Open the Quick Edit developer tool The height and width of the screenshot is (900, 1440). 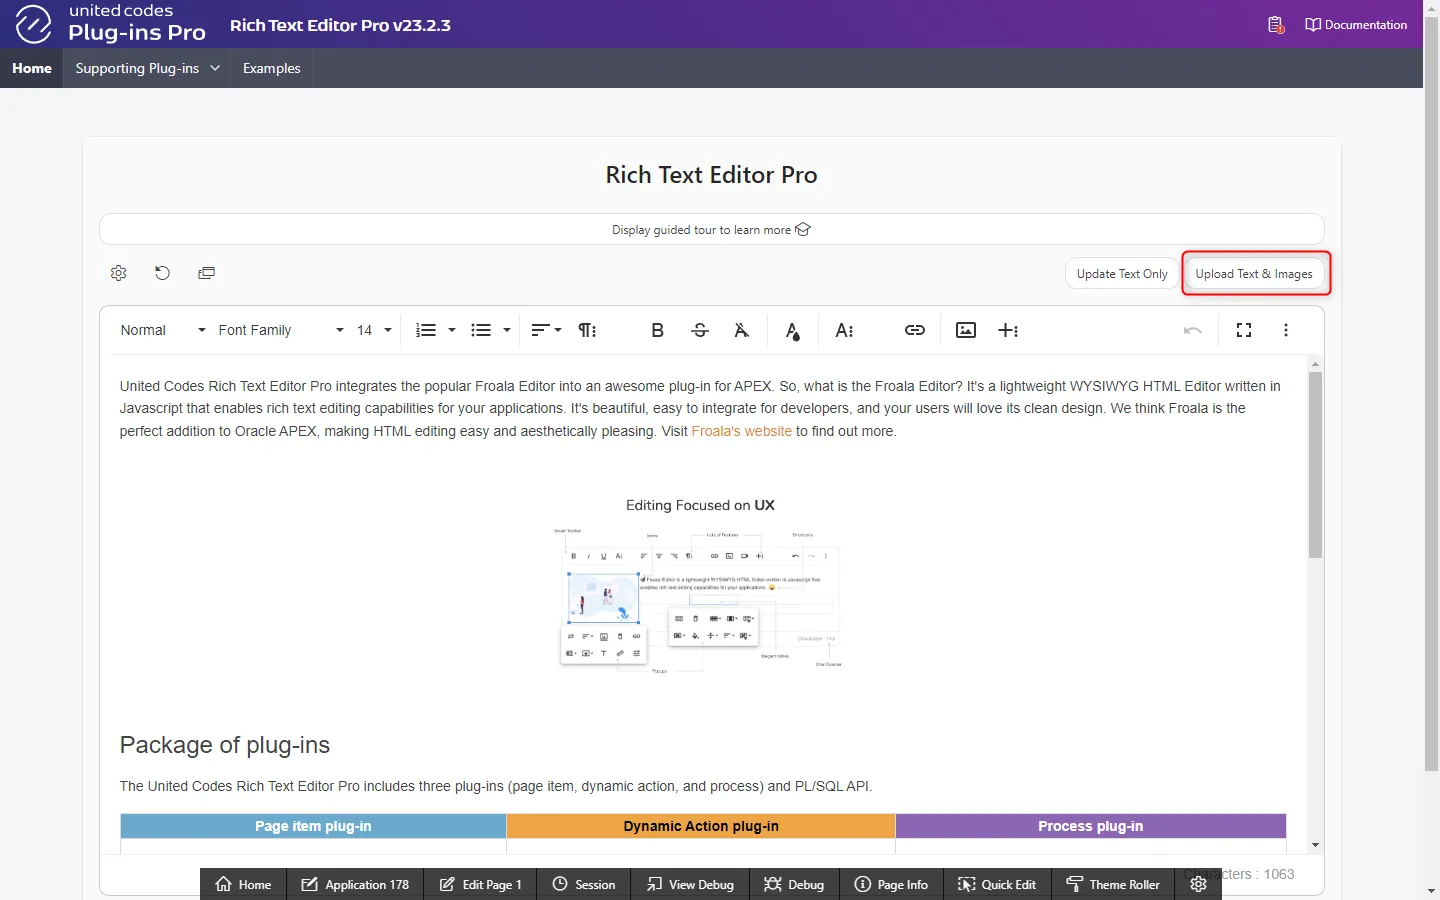pos(997,884)
